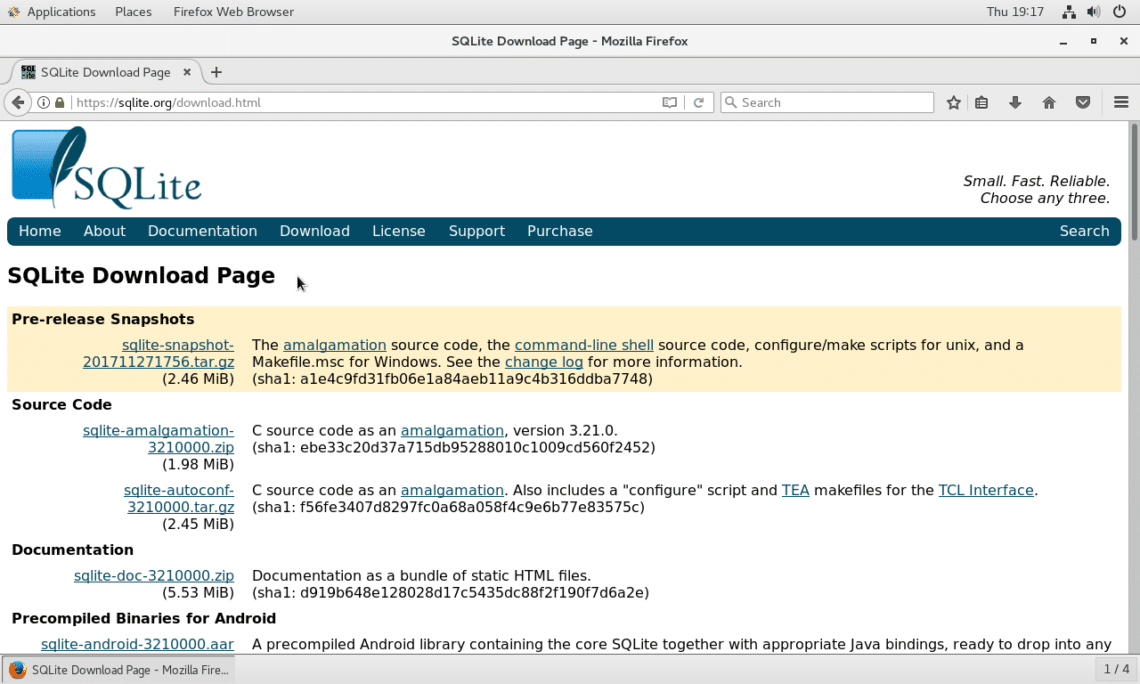1140x684 pixels.
Task: Open the Documentation menu on SQLite navbar
Action: pyautogui.click(x=202, y=231)
